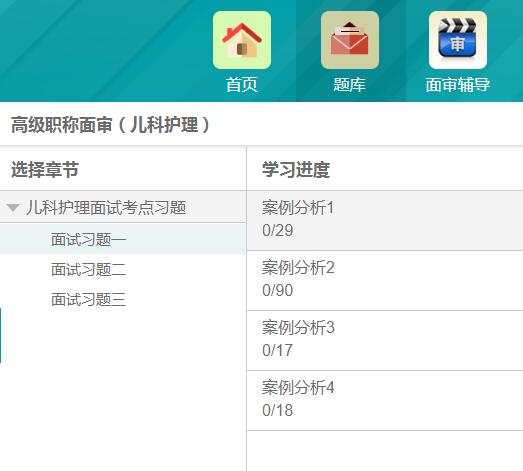Click the 题库 text label

coord(350,85)
